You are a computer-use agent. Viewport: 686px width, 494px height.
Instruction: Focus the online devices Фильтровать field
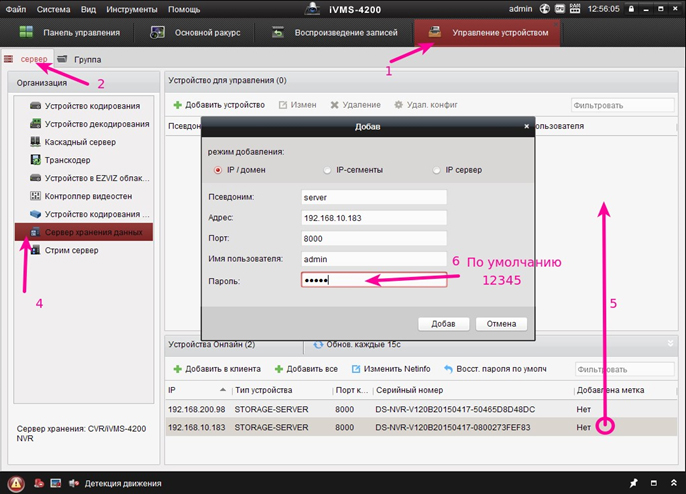624,369
